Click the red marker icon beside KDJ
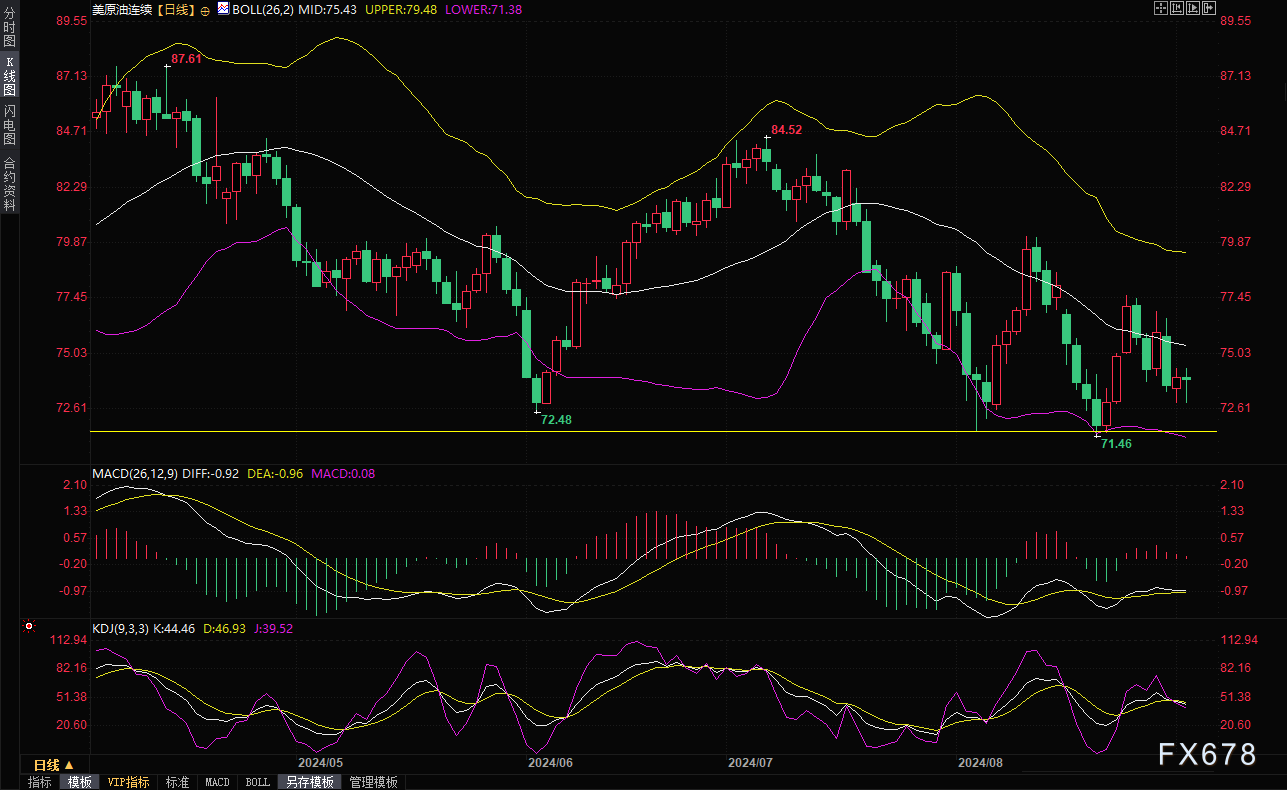1287x790 pixels. pyautogui.click(x=28, y=627)
